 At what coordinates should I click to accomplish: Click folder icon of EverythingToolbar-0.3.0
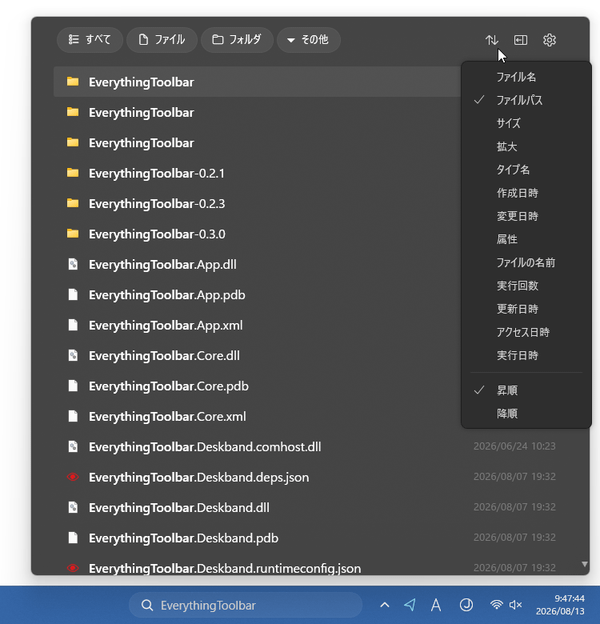pyautogui.click(x=73, y=234)
